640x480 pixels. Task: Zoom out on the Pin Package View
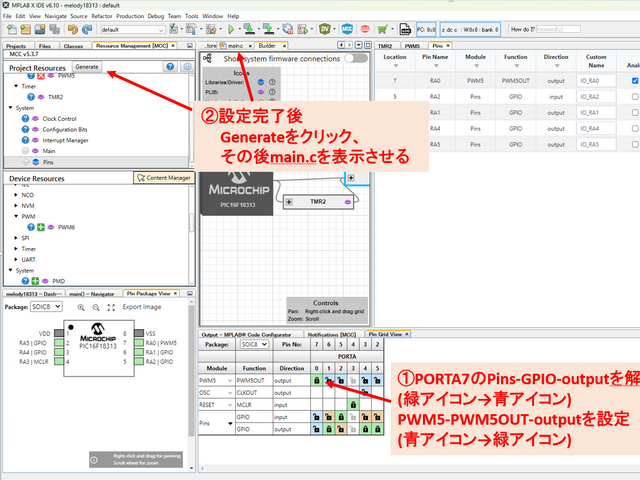(x=96, y=307)
